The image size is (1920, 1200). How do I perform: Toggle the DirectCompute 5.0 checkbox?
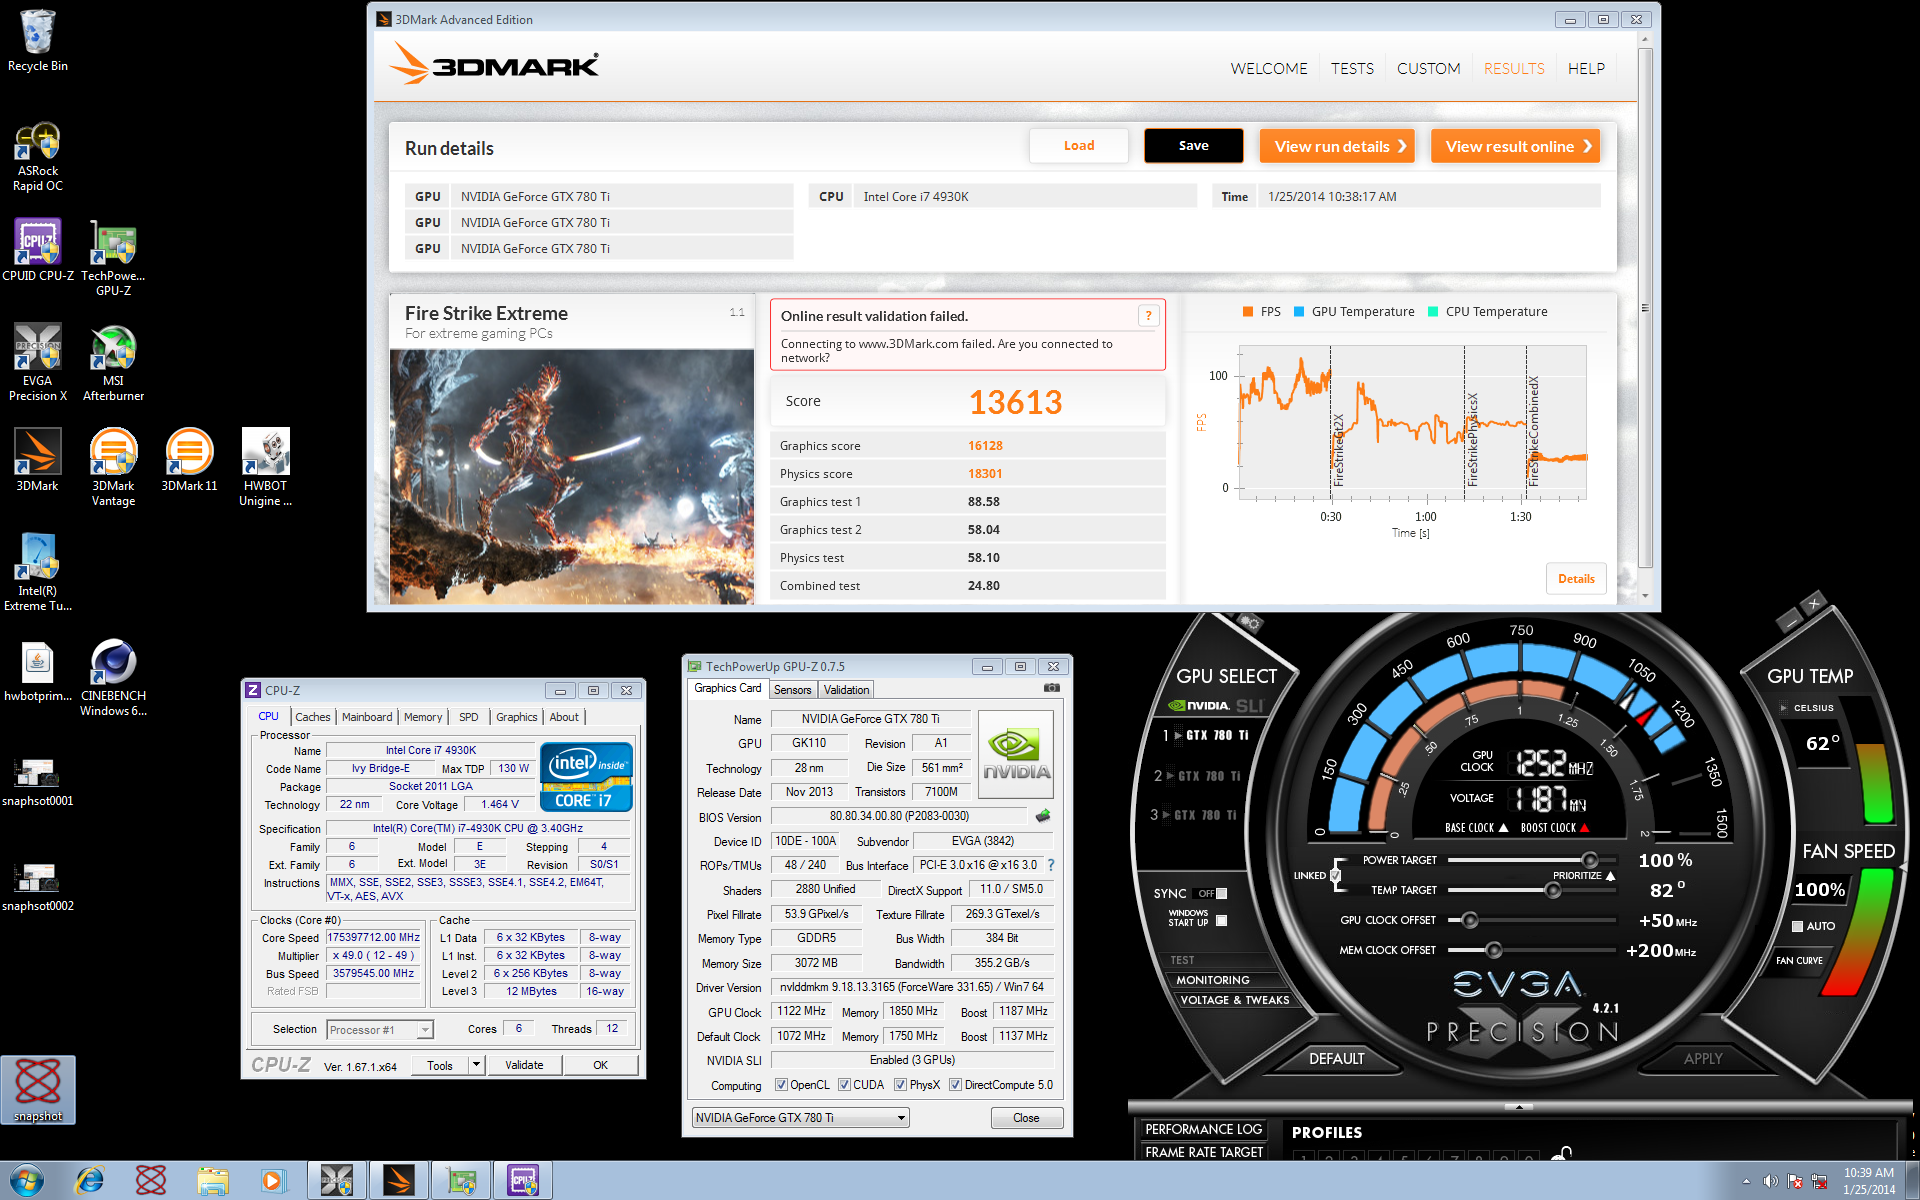click(x=955, y=1085)
